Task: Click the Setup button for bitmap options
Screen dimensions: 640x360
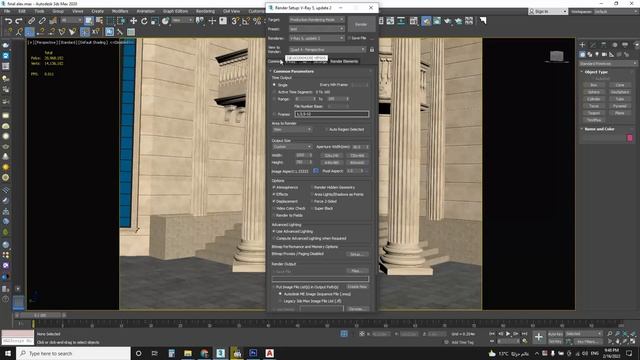Action: tap(357, 254)
